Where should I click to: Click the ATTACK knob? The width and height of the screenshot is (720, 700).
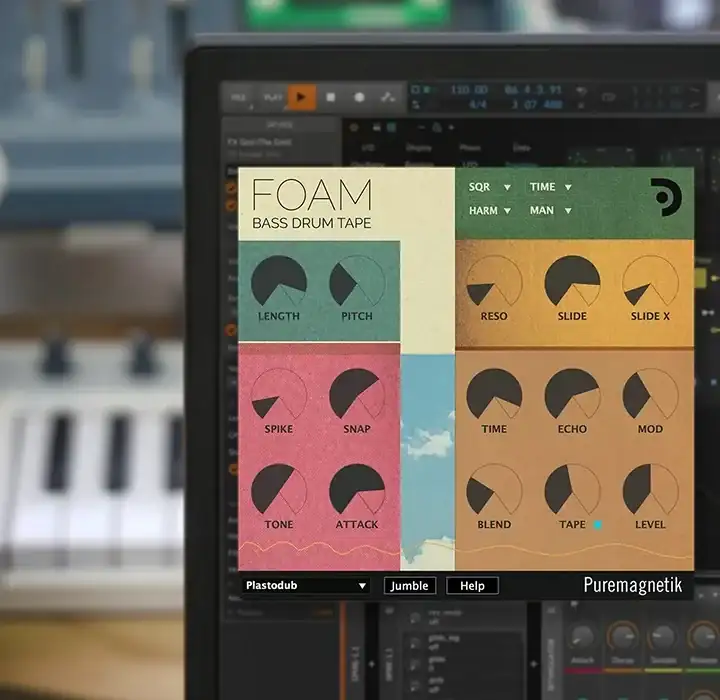(357, 491)
